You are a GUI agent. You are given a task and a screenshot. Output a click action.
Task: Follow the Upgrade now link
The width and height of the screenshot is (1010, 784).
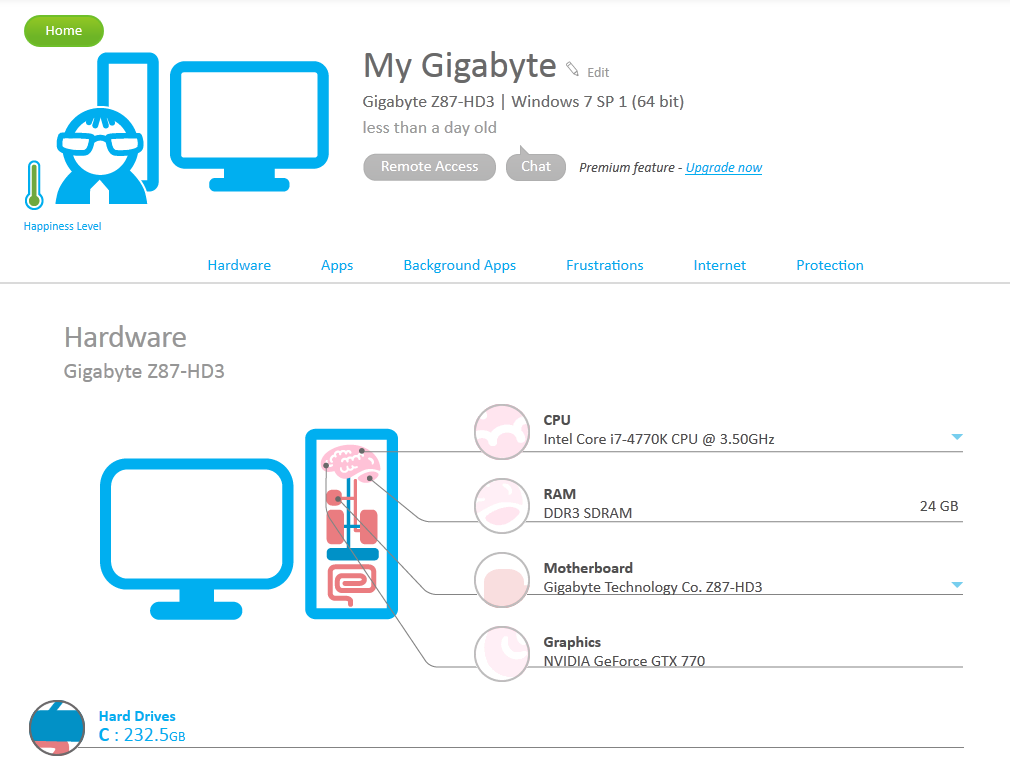723,167
